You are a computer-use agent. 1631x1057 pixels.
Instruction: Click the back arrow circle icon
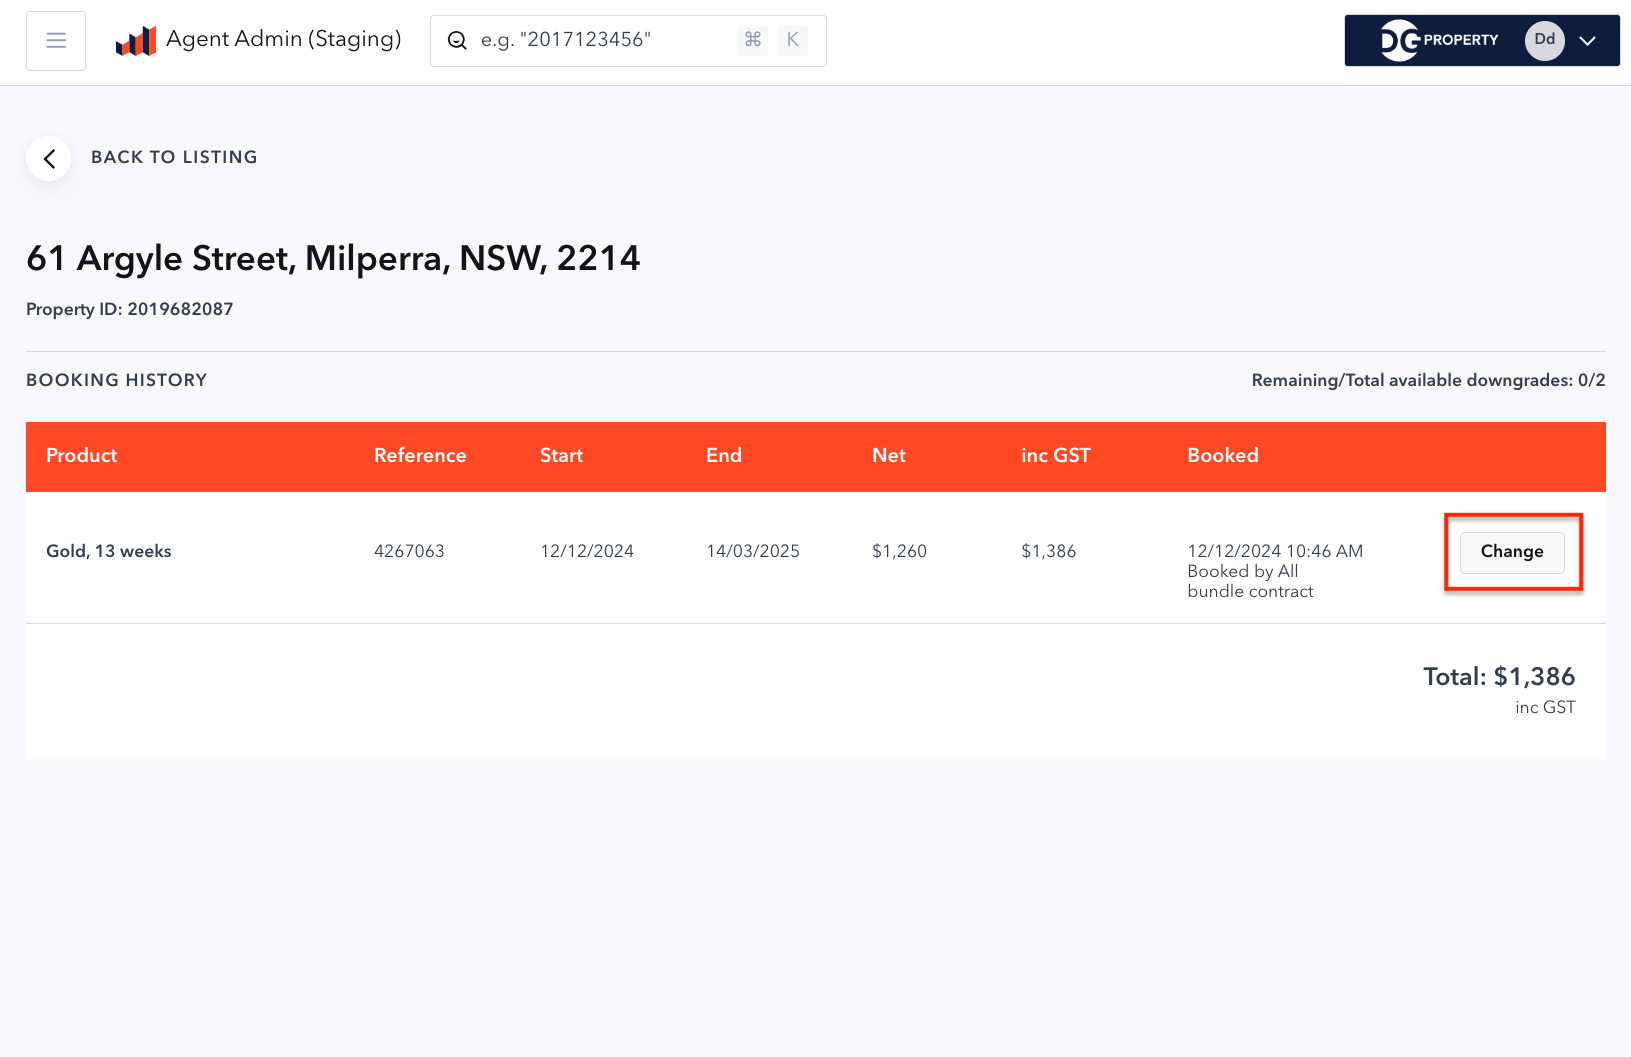point(48,158)
